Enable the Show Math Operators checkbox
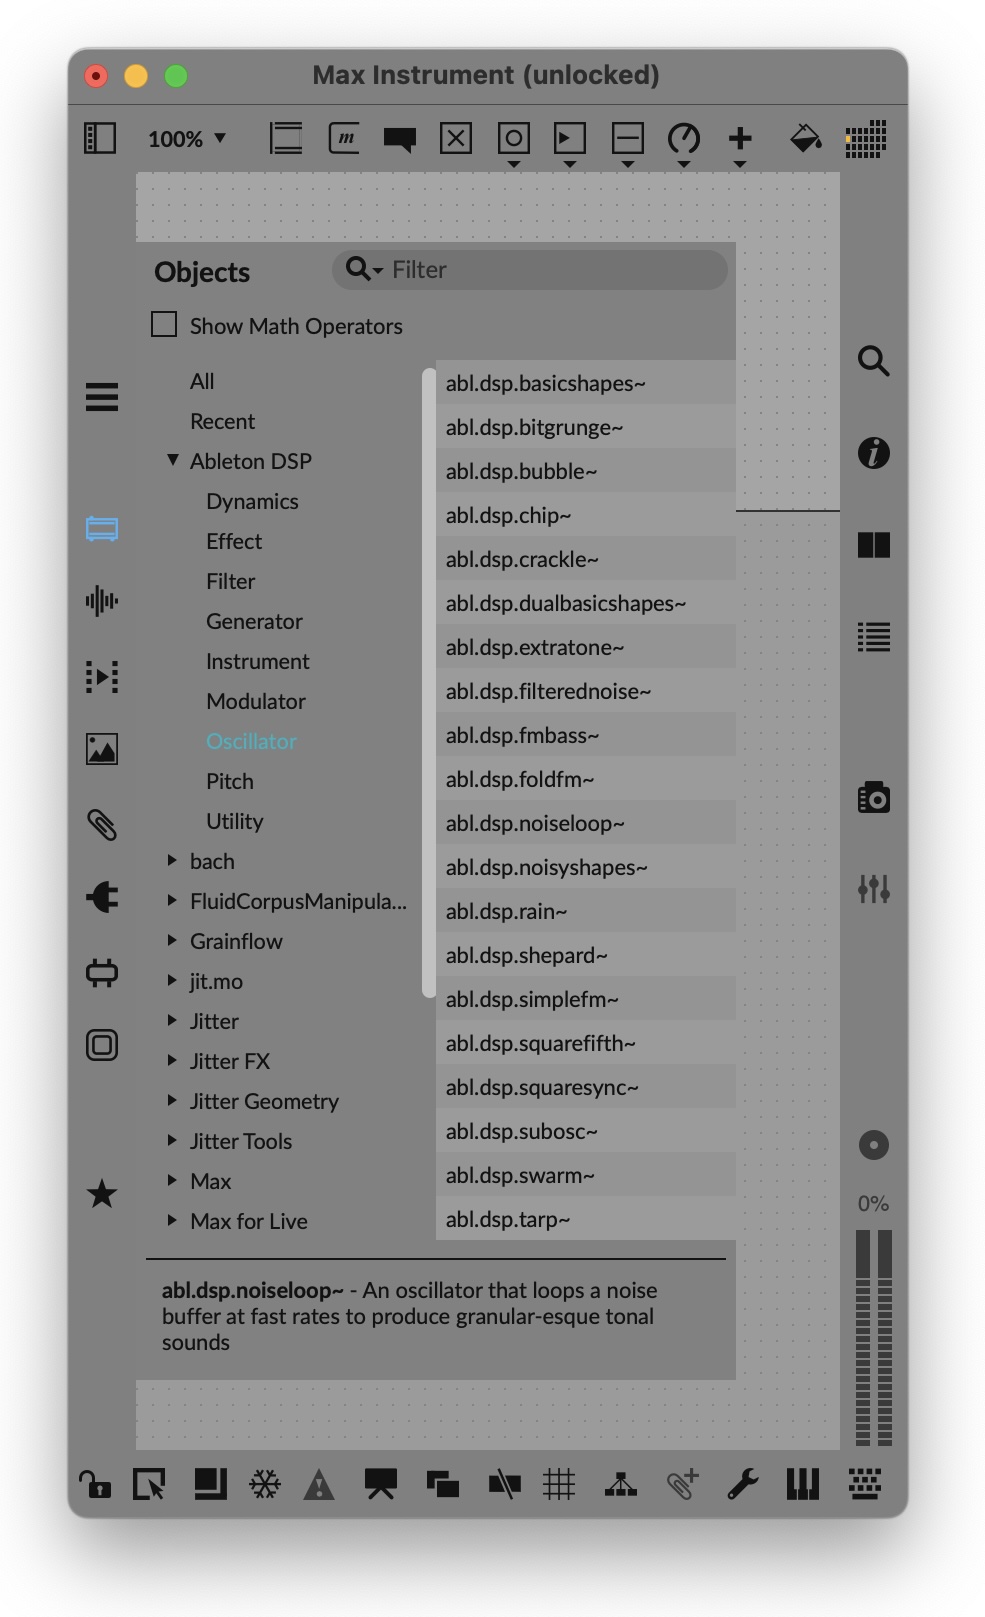Viewport: 985px width, 1617px height. 164,325
